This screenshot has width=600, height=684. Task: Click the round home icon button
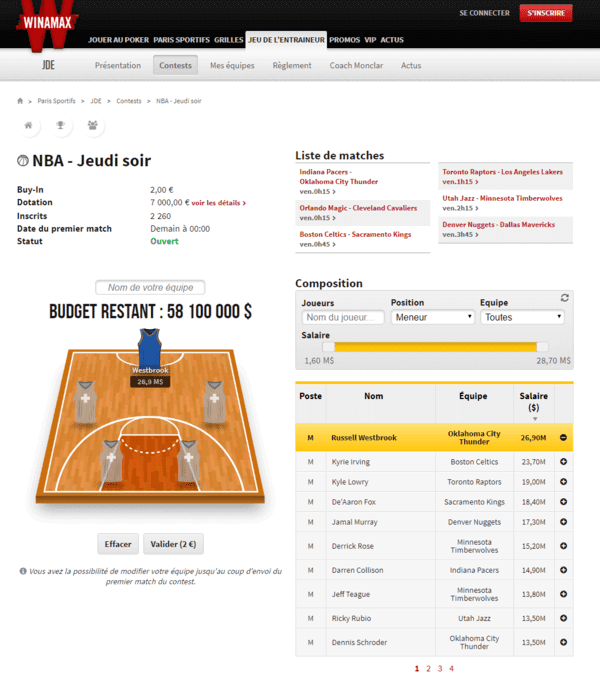28,126
